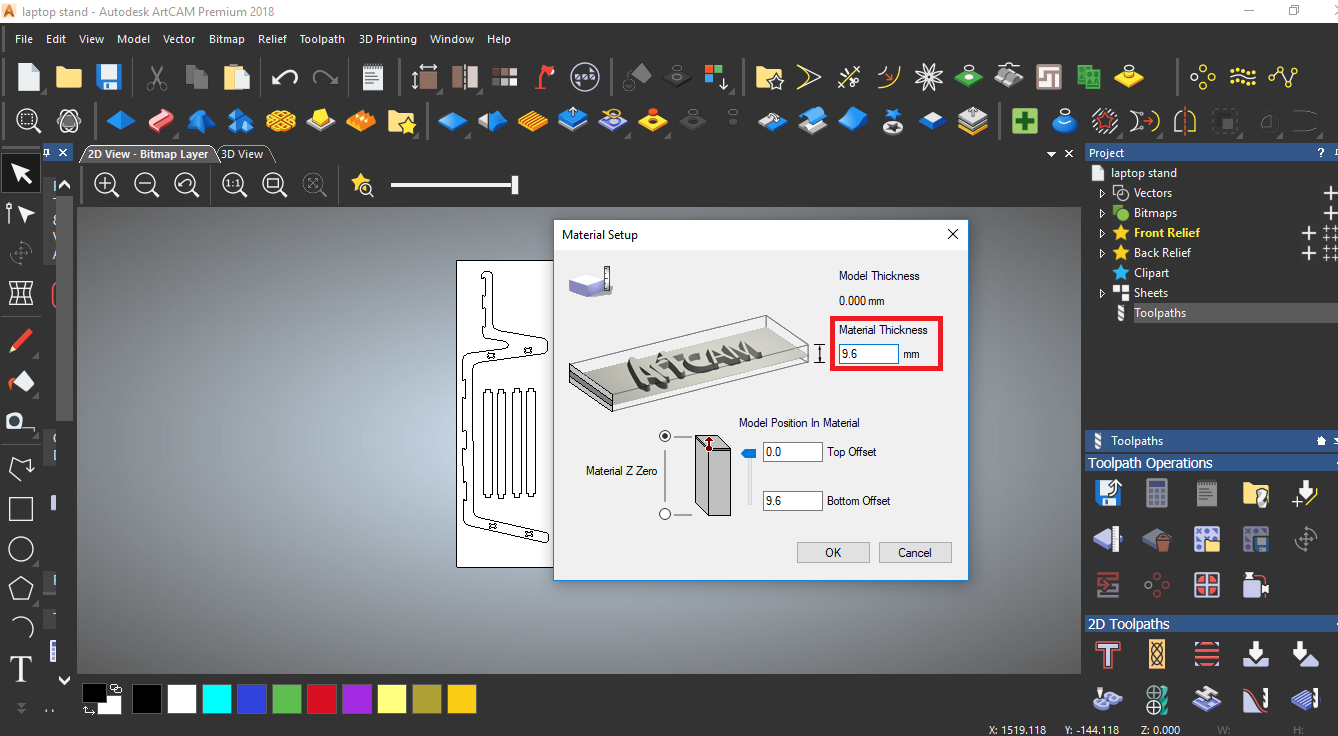Click the Material Thickness input field
The width and height of the screenshot is (1338, 736).
[x=869, y=354]
